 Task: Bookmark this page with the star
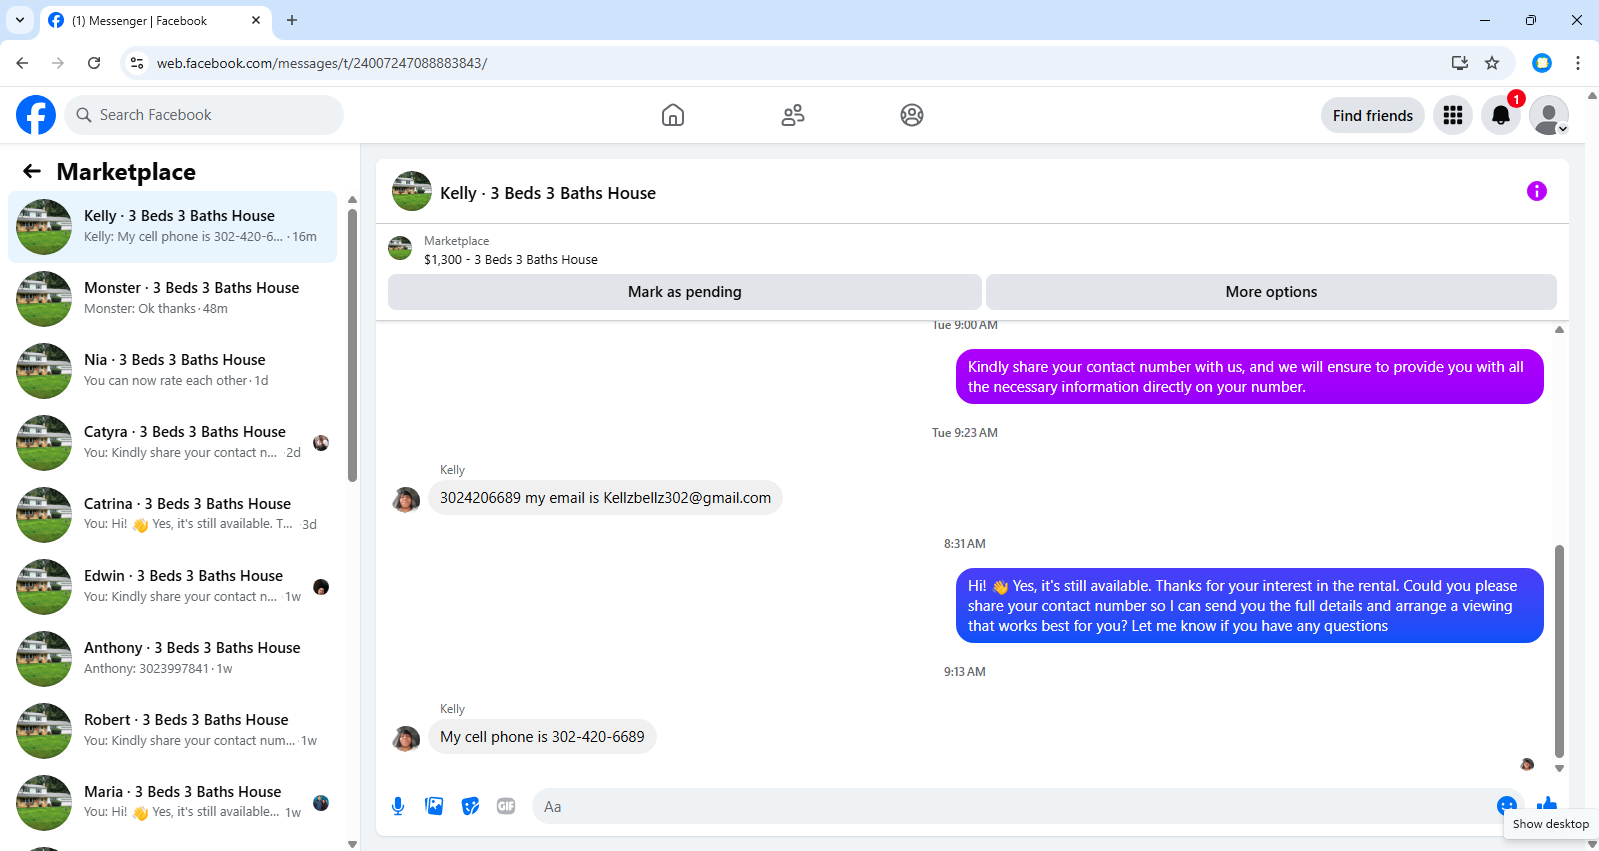(x=1492, y=63)
